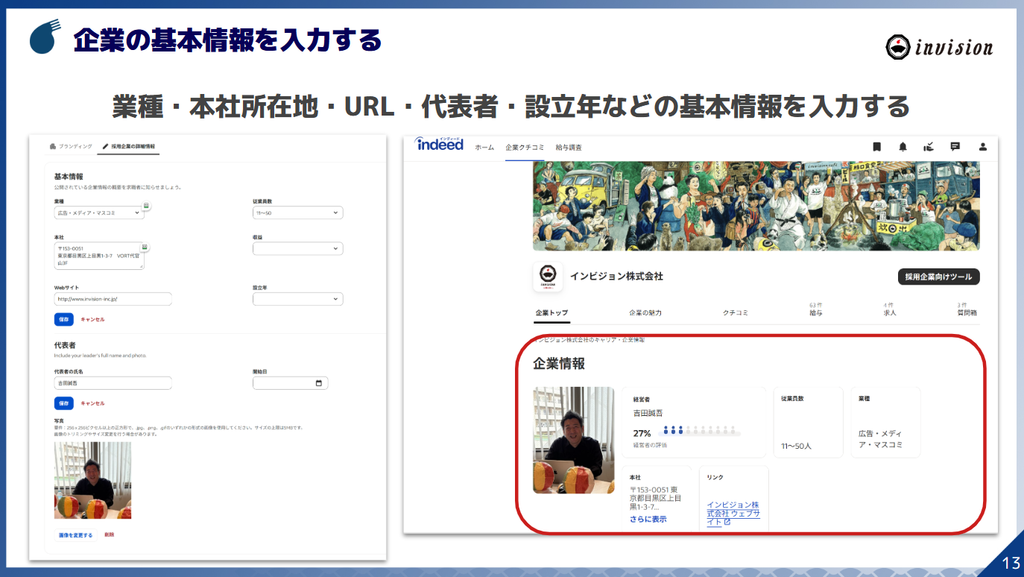Open the クチコミ company tab
The image size is (1024, 577).
[x=735, y=313]
